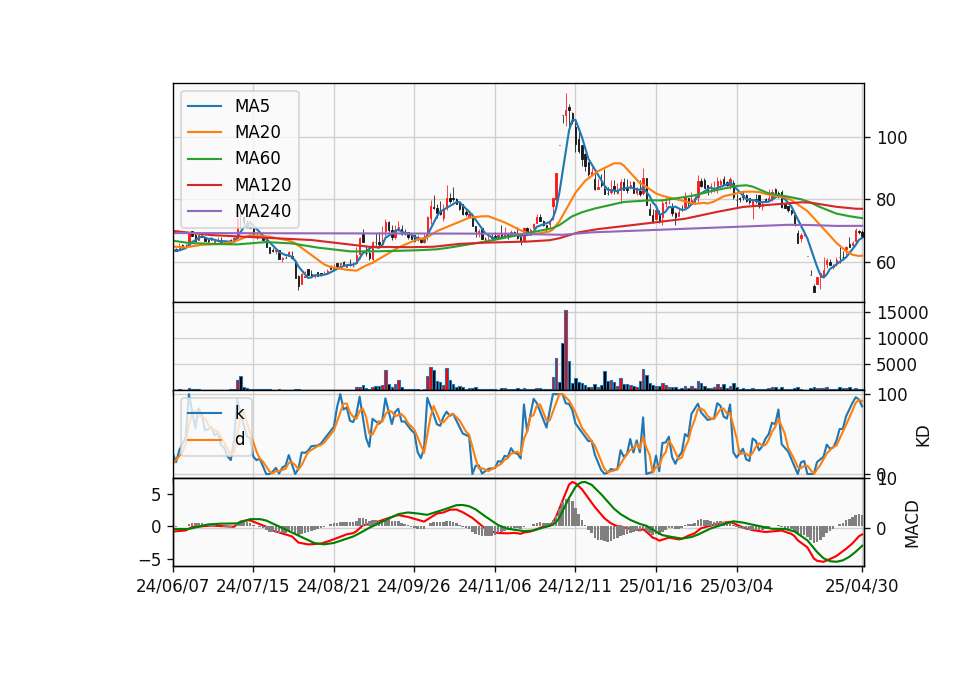Click the purple MA240 legend line sample
The width and height of the screenshot is (960, 690).
[x=204, y=212]
